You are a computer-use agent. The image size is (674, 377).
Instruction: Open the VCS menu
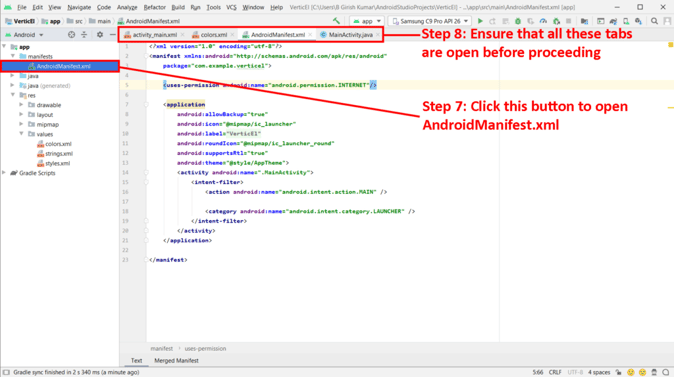click(x=231, y=7)
